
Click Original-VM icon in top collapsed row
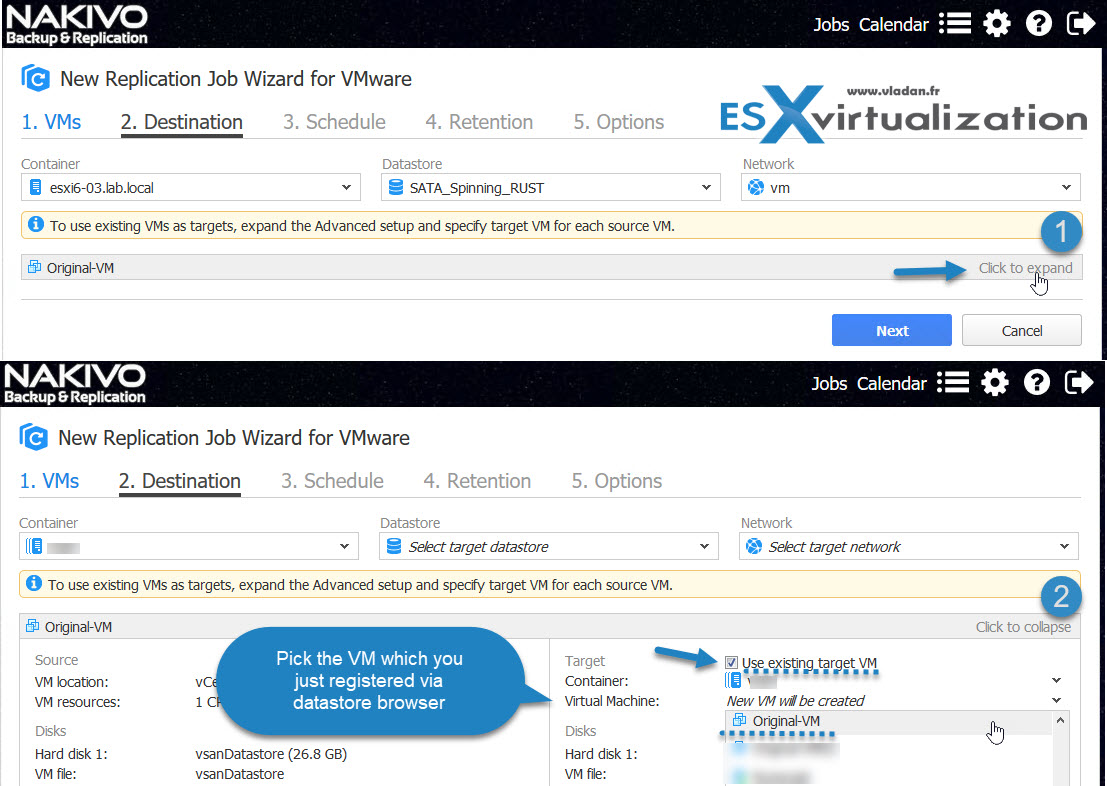point(34,267)
